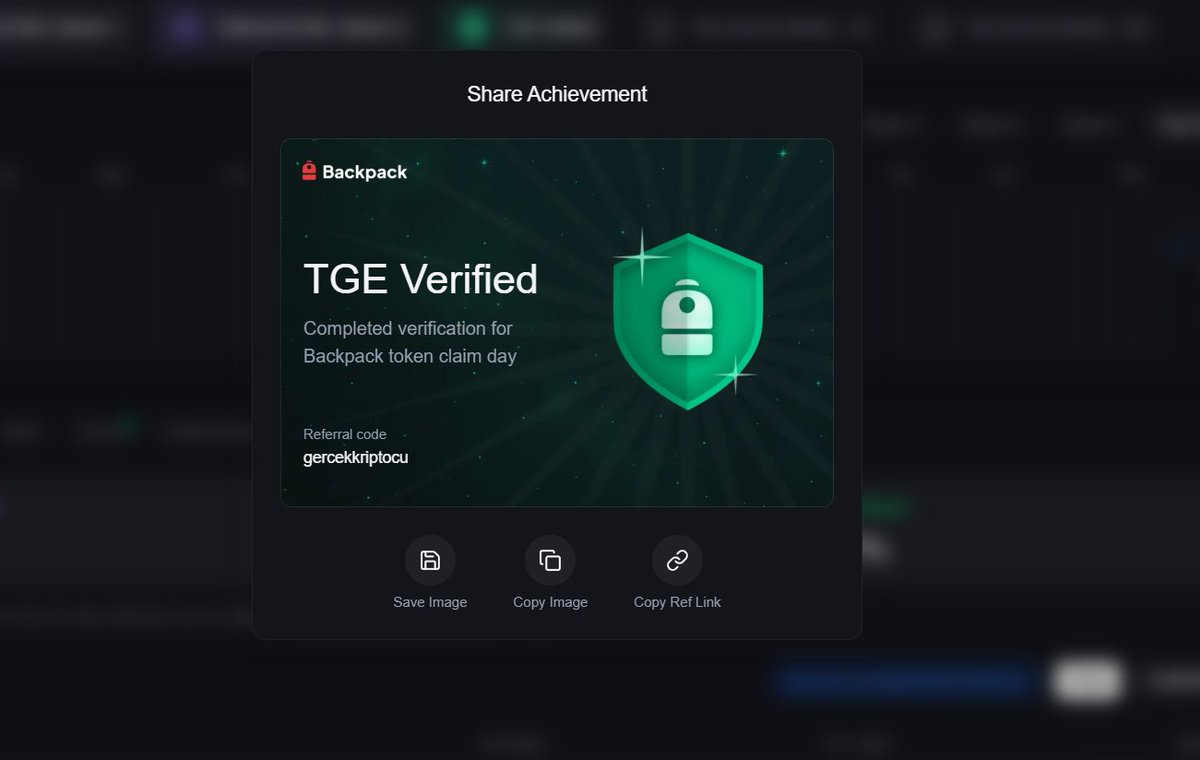1200x760 pixels.
Task: Expand the rightmost dropdown behind the modal
Action: pyautogui.click(x=1085, y=125)
